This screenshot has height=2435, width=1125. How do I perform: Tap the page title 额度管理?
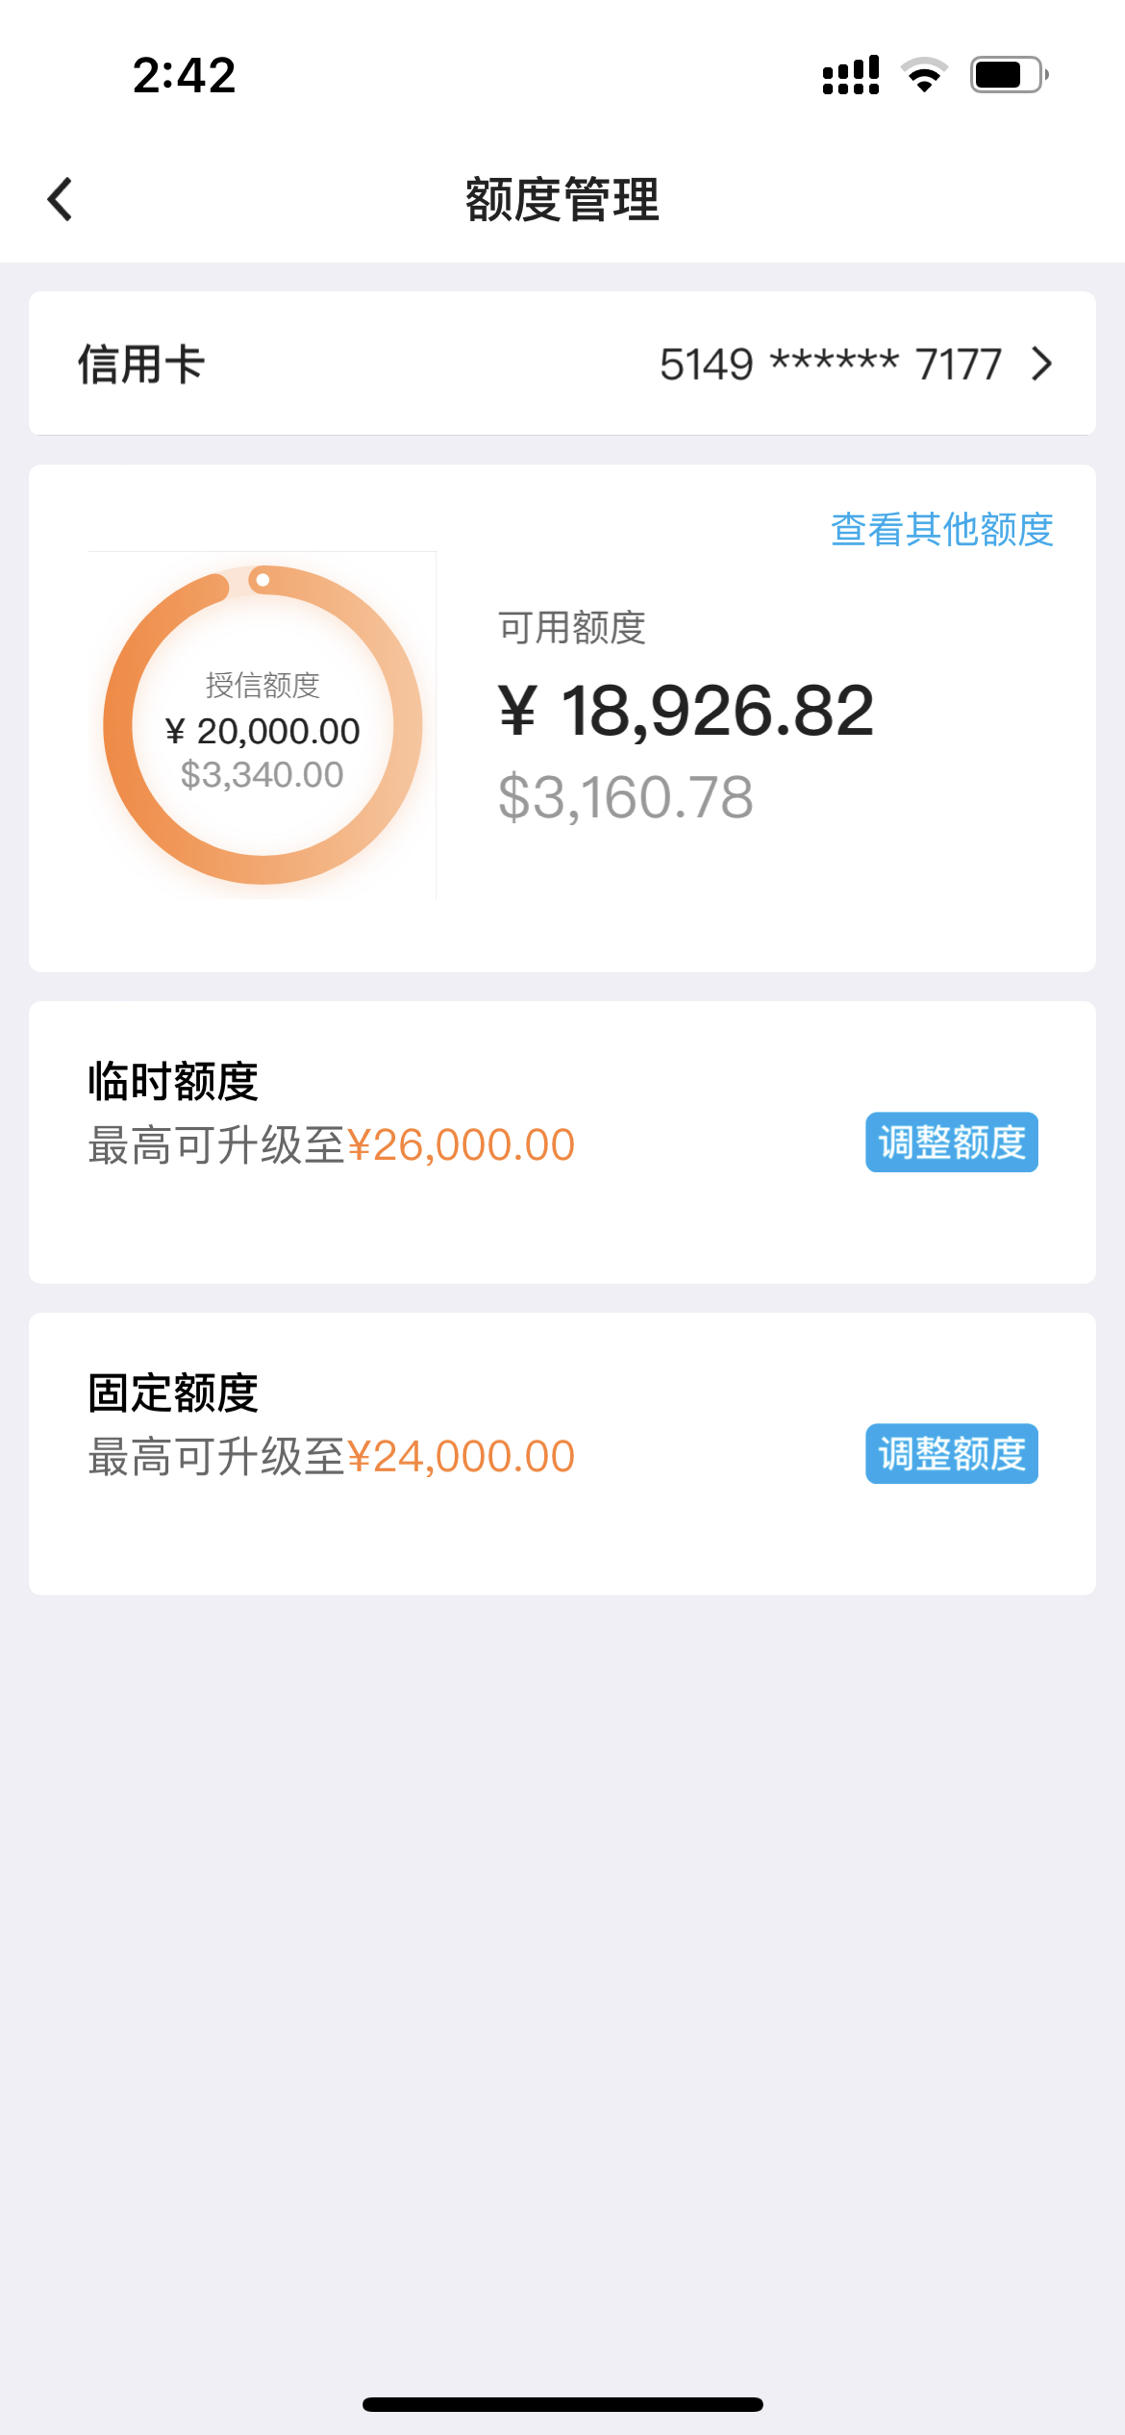[x=562, y=199]
